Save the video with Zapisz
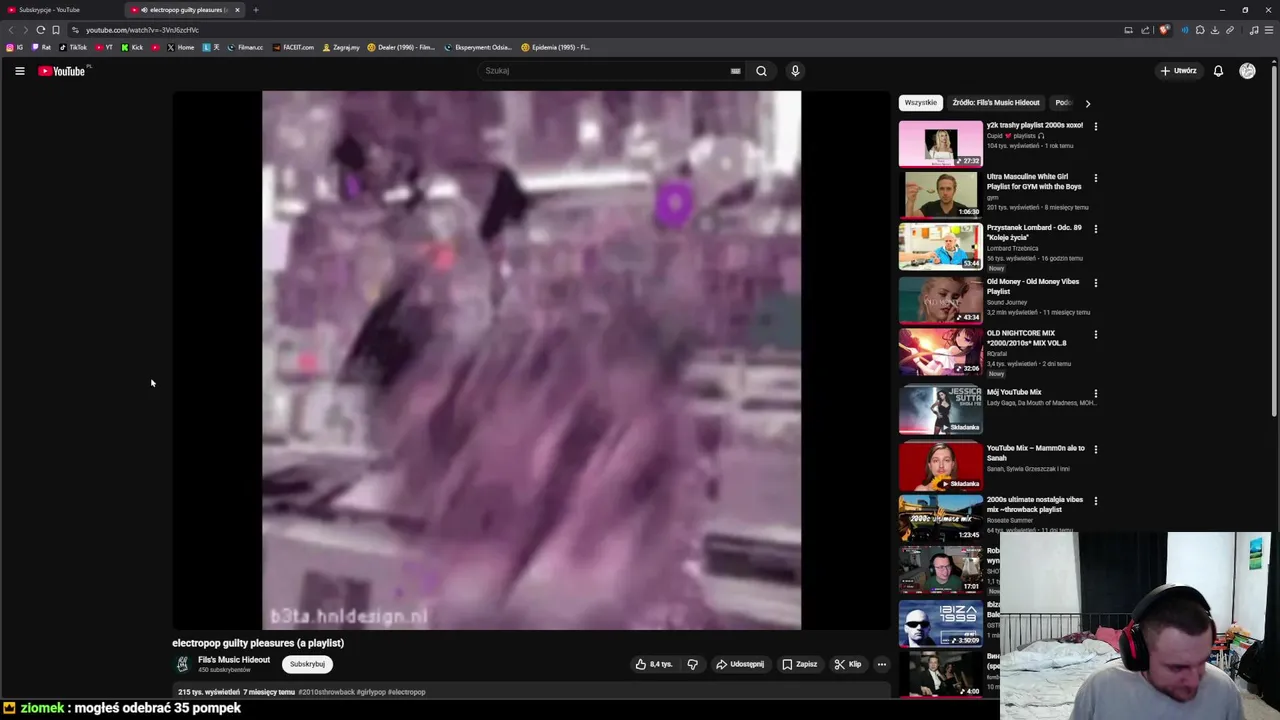 799,664
